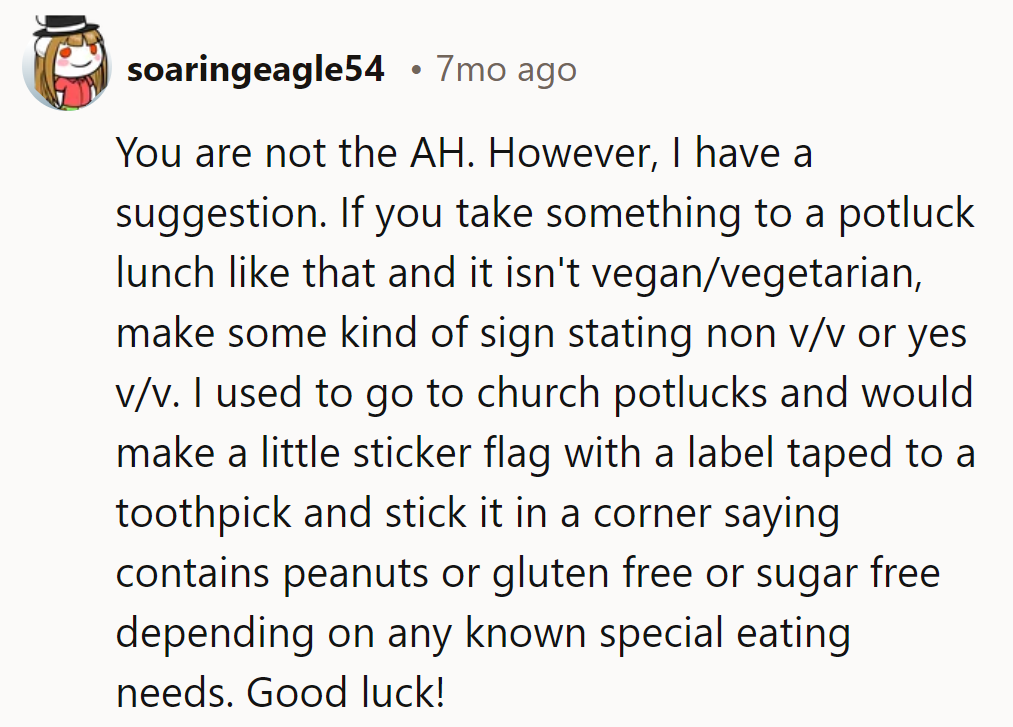Click the phrase "sugar free"
This screenshot has width=1013, height=727.
point(850,573)
